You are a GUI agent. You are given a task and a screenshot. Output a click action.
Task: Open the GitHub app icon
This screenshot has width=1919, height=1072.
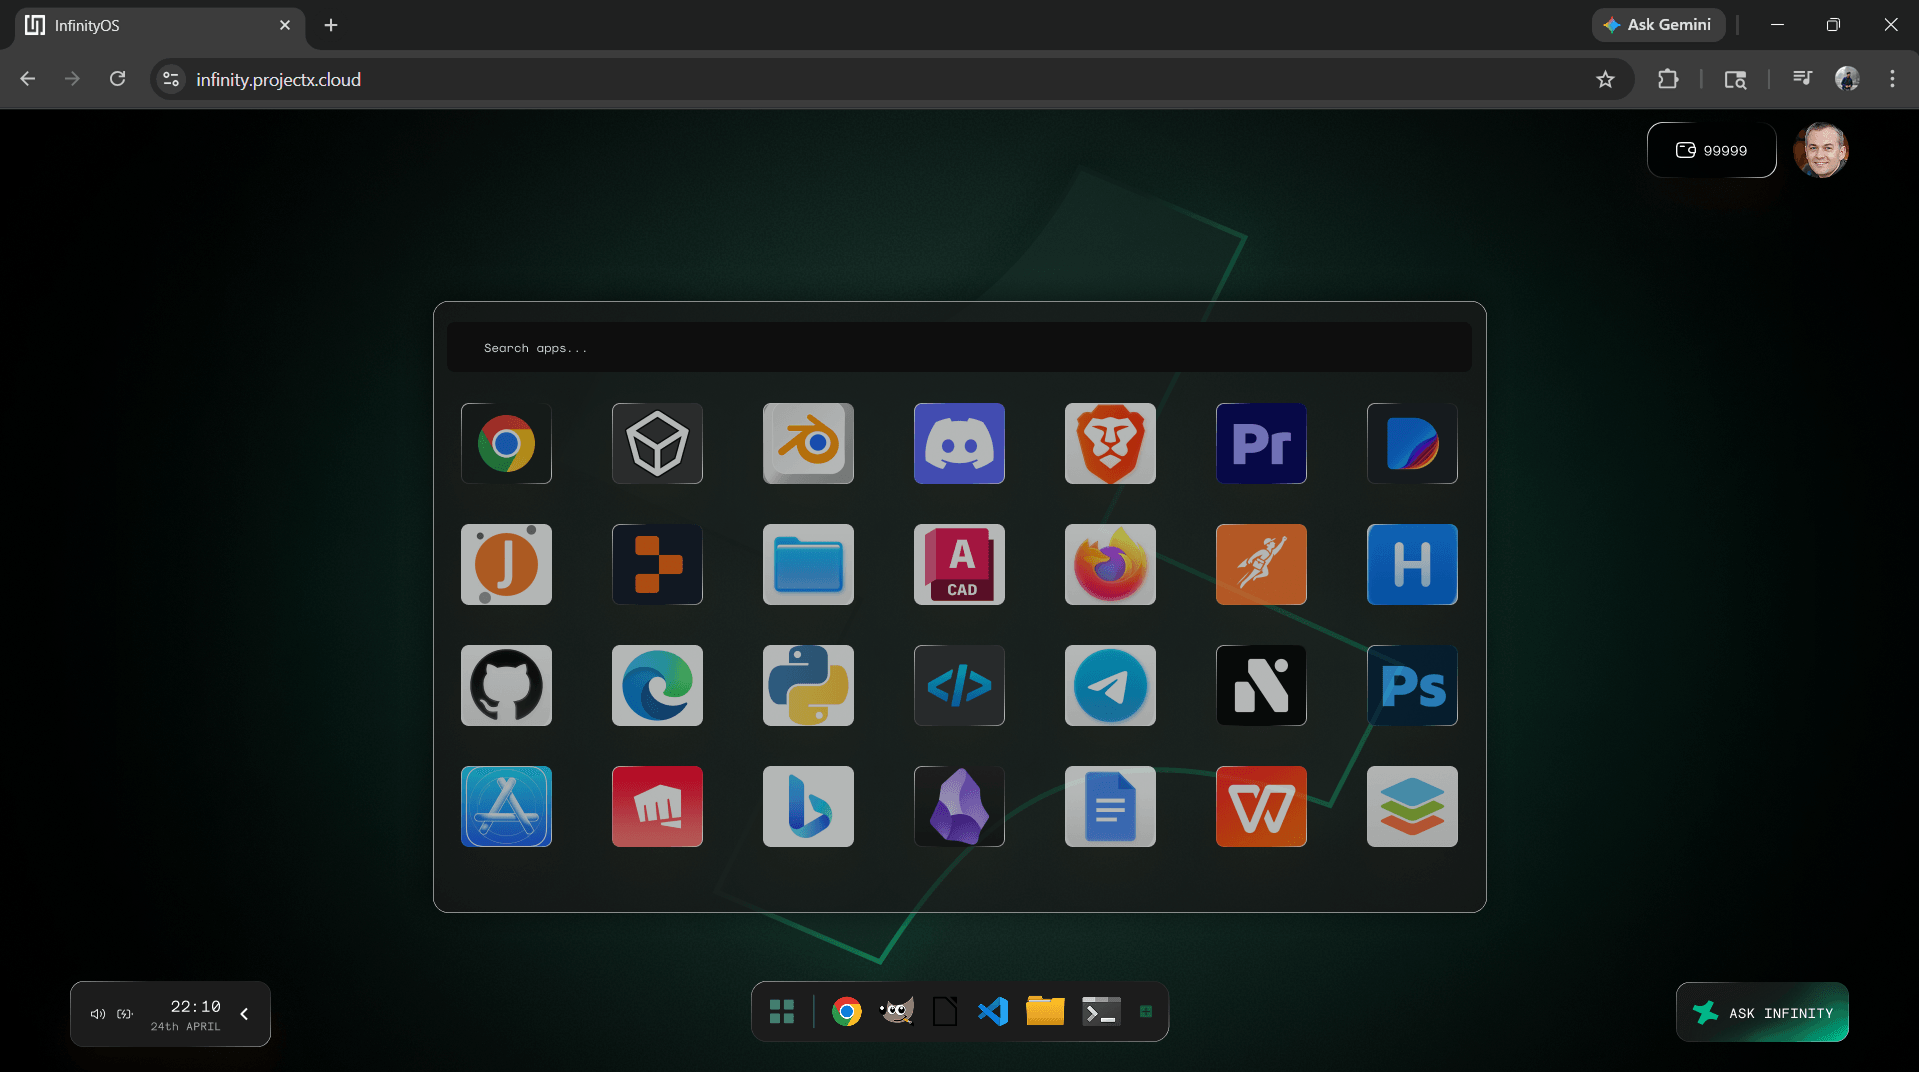pyautogui.click(x=506, y=685)
